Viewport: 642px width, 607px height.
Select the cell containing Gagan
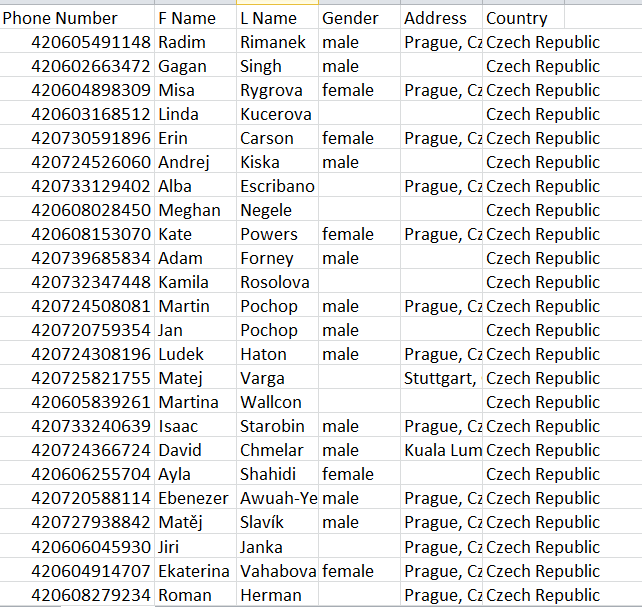tap(195, 66)
